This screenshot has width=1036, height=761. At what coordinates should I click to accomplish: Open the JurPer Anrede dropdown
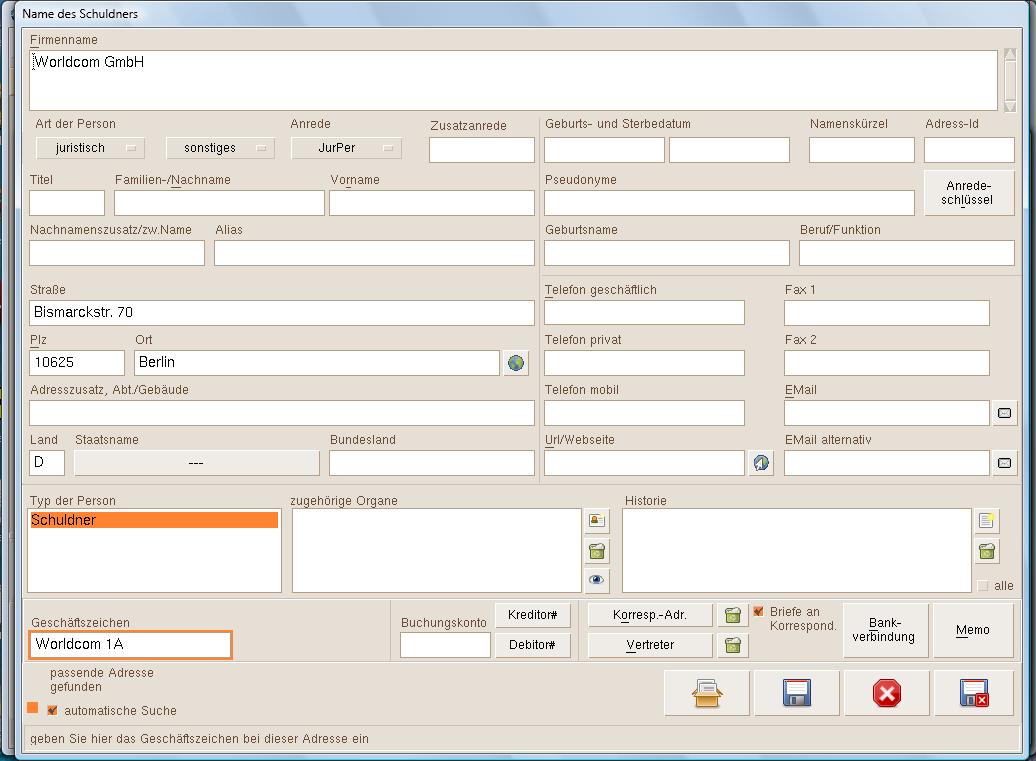346,148
